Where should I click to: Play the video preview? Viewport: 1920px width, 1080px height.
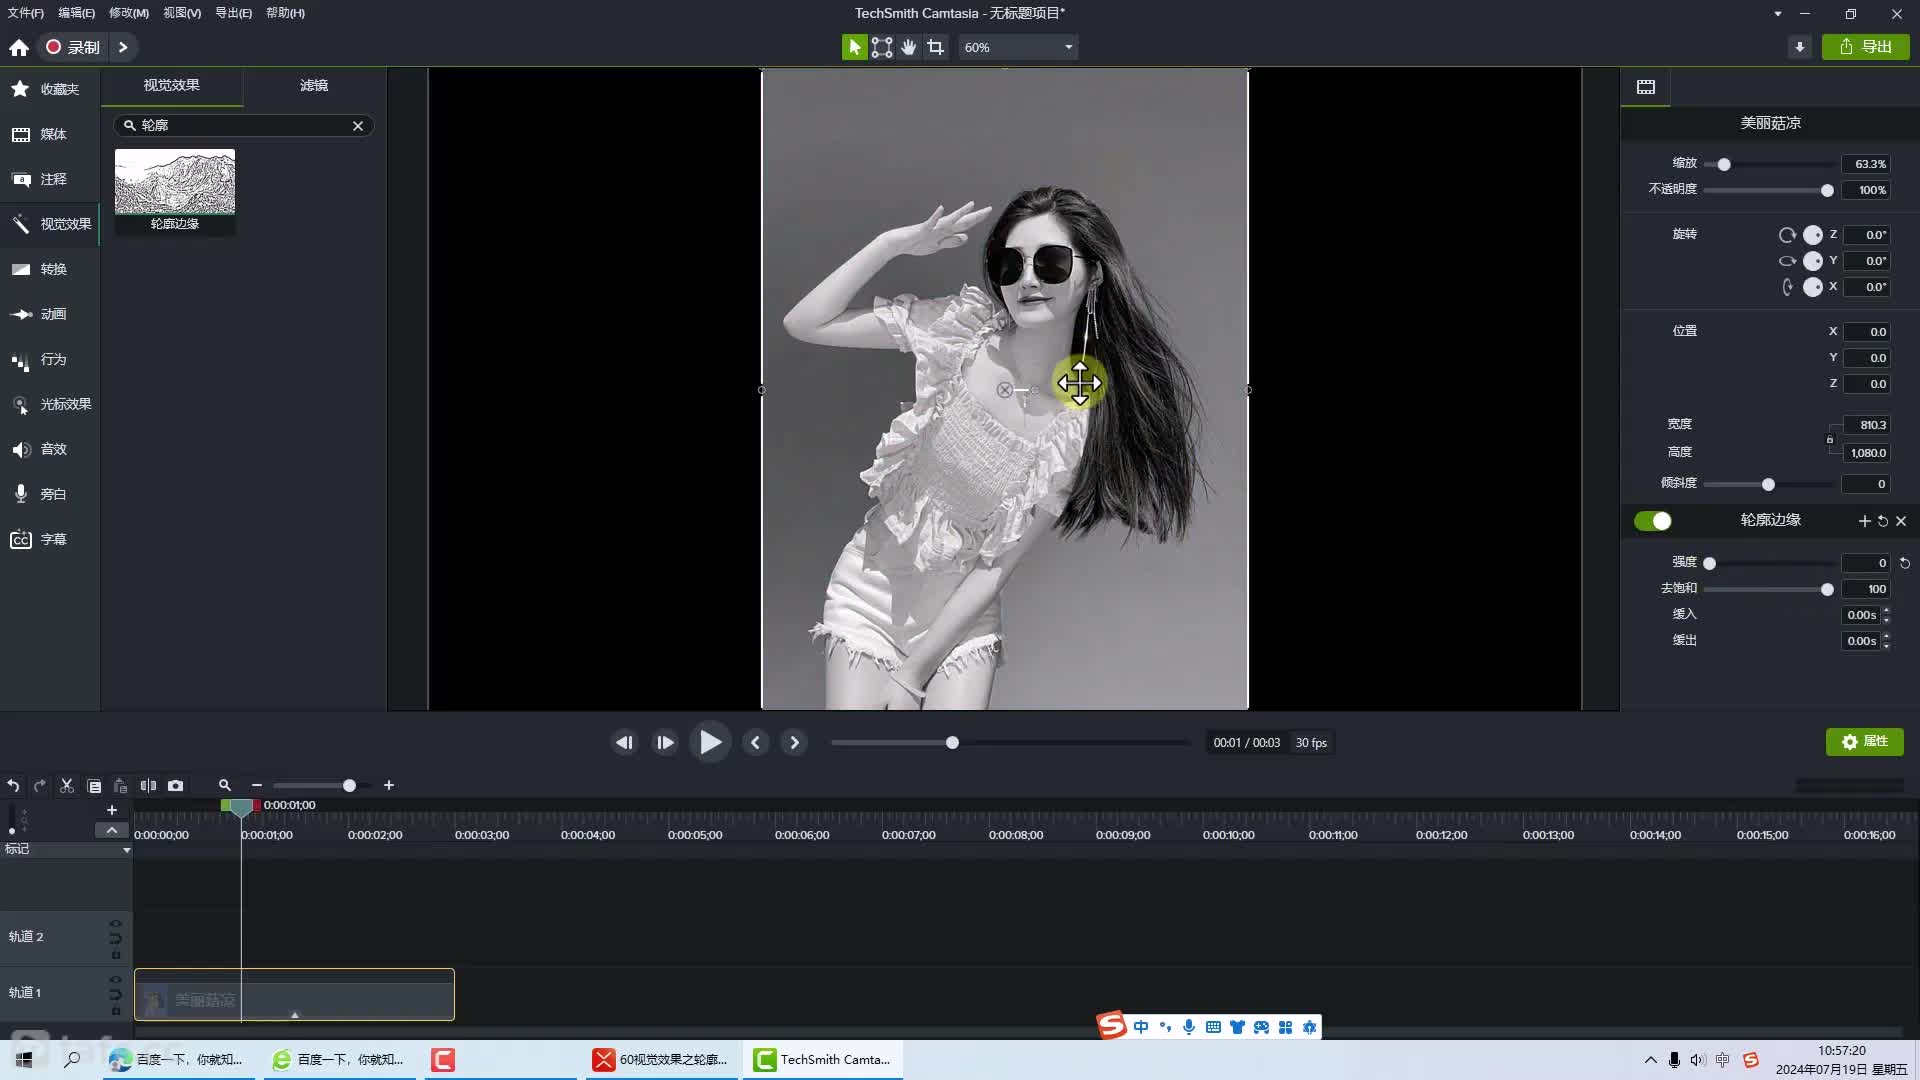click(x=710, y=743)
